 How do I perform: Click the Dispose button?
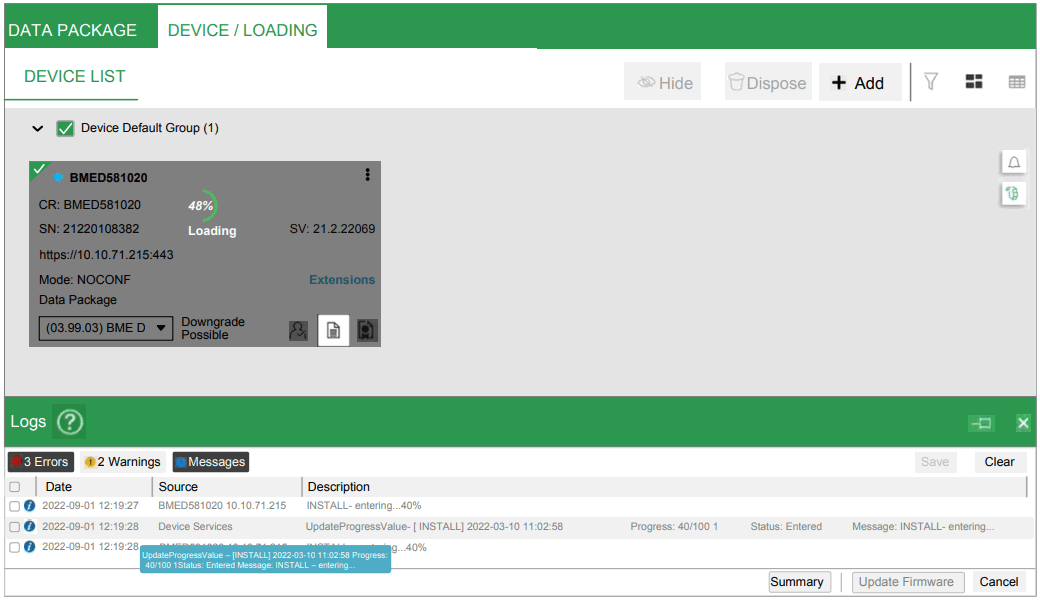pos(767,82)
